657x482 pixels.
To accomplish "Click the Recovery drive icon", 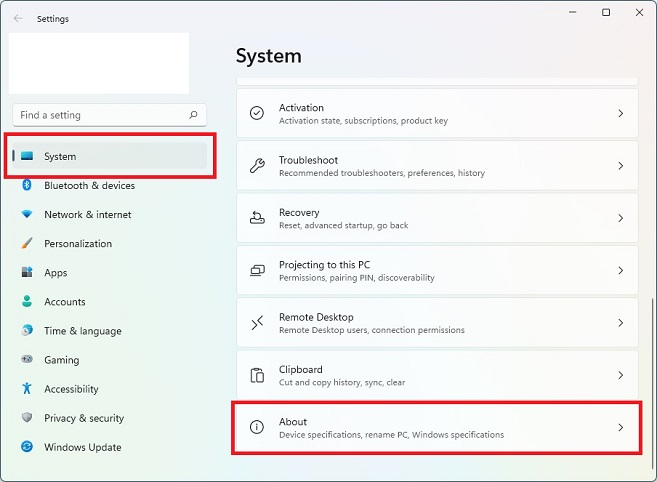I will [257, 218].
